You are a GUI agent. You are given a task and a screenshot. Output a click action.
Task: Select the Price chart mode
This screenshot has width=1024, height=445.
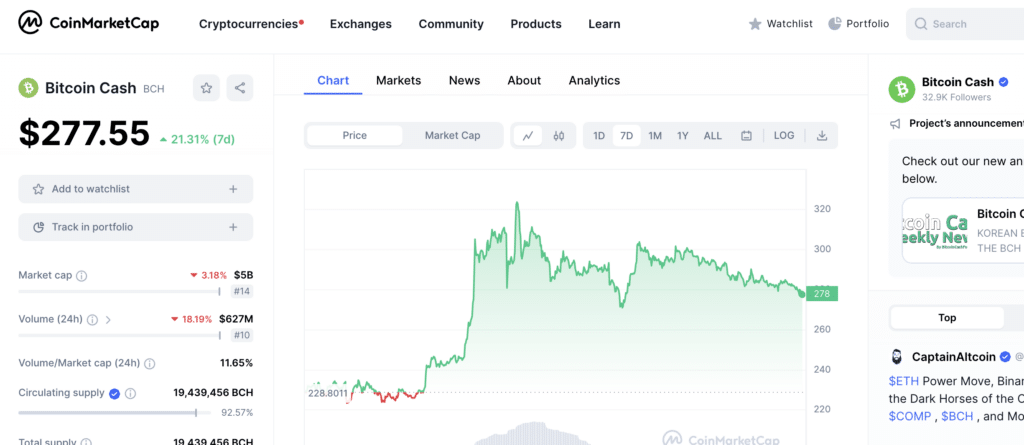pos(355,135)
